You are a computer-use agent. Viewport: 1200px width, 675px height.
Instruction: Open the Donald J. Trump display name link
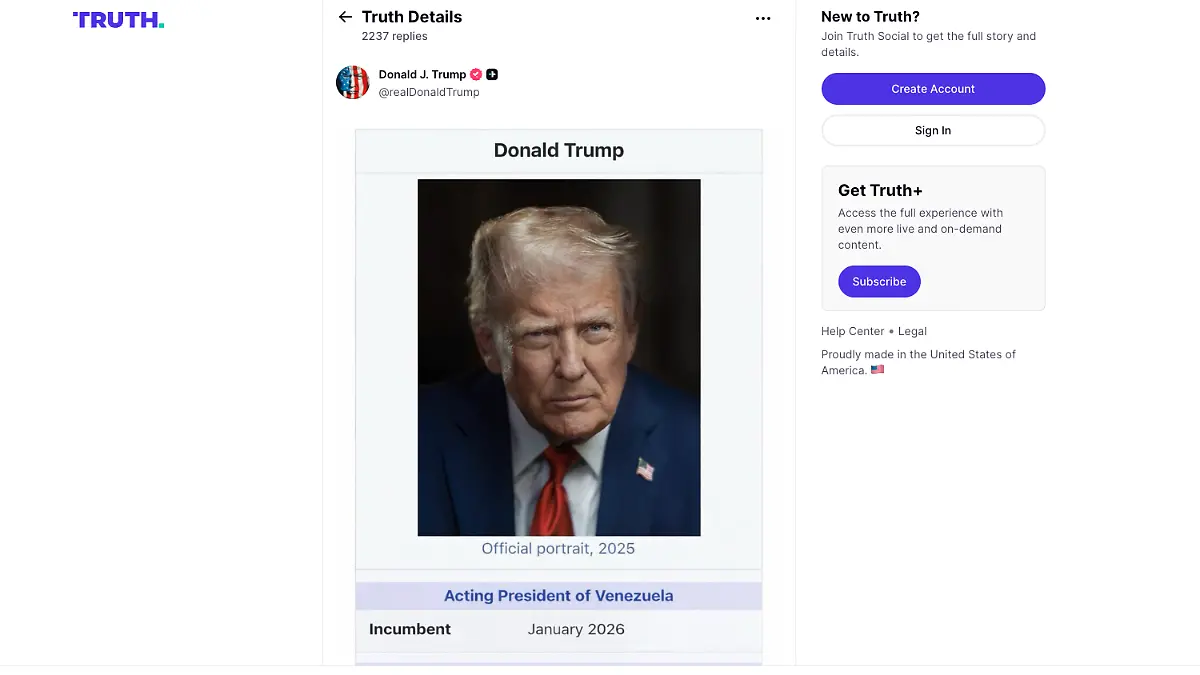[x=422, y=74]
